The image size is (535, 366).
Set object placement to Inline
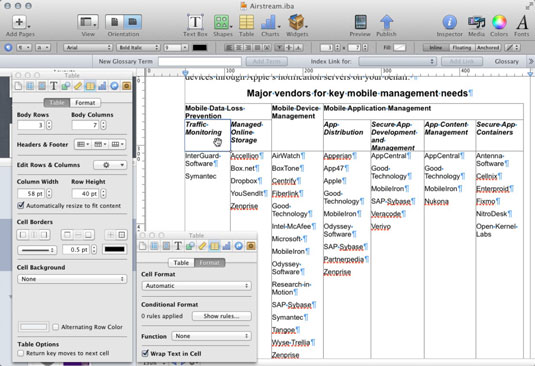[x=436, y=48]
